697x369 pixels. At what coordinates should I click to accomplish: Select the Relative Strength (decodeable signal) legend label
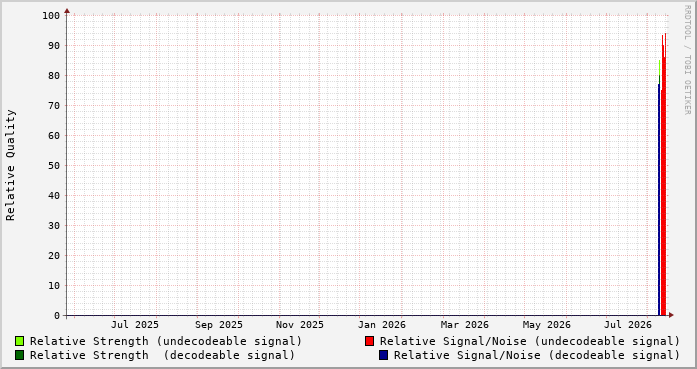coord(162,355)
